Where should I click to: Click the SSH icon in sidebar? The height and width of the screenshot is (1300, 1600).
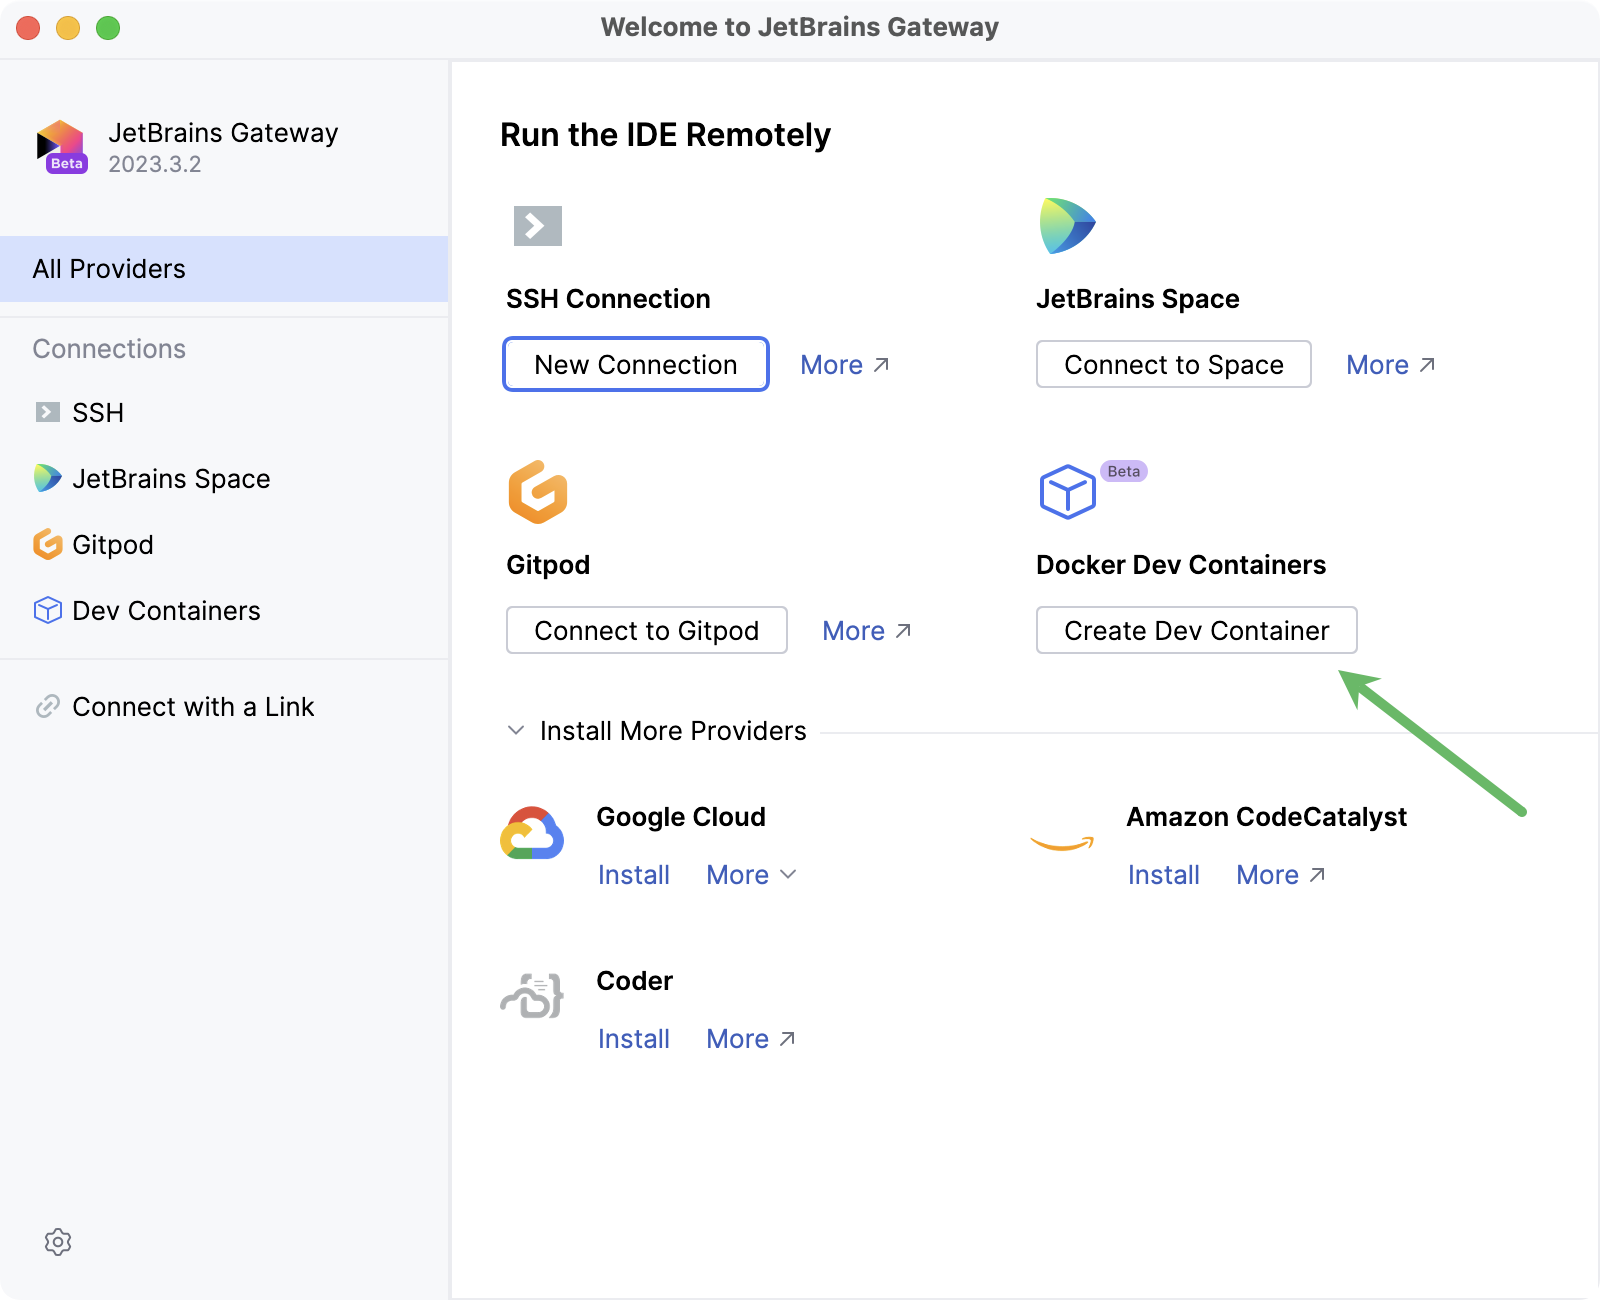click(48, 412)
